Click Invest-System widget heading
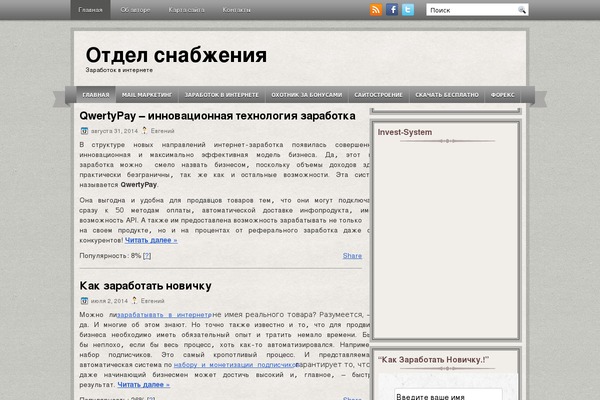The image size is (600, 400). [405, 132]
